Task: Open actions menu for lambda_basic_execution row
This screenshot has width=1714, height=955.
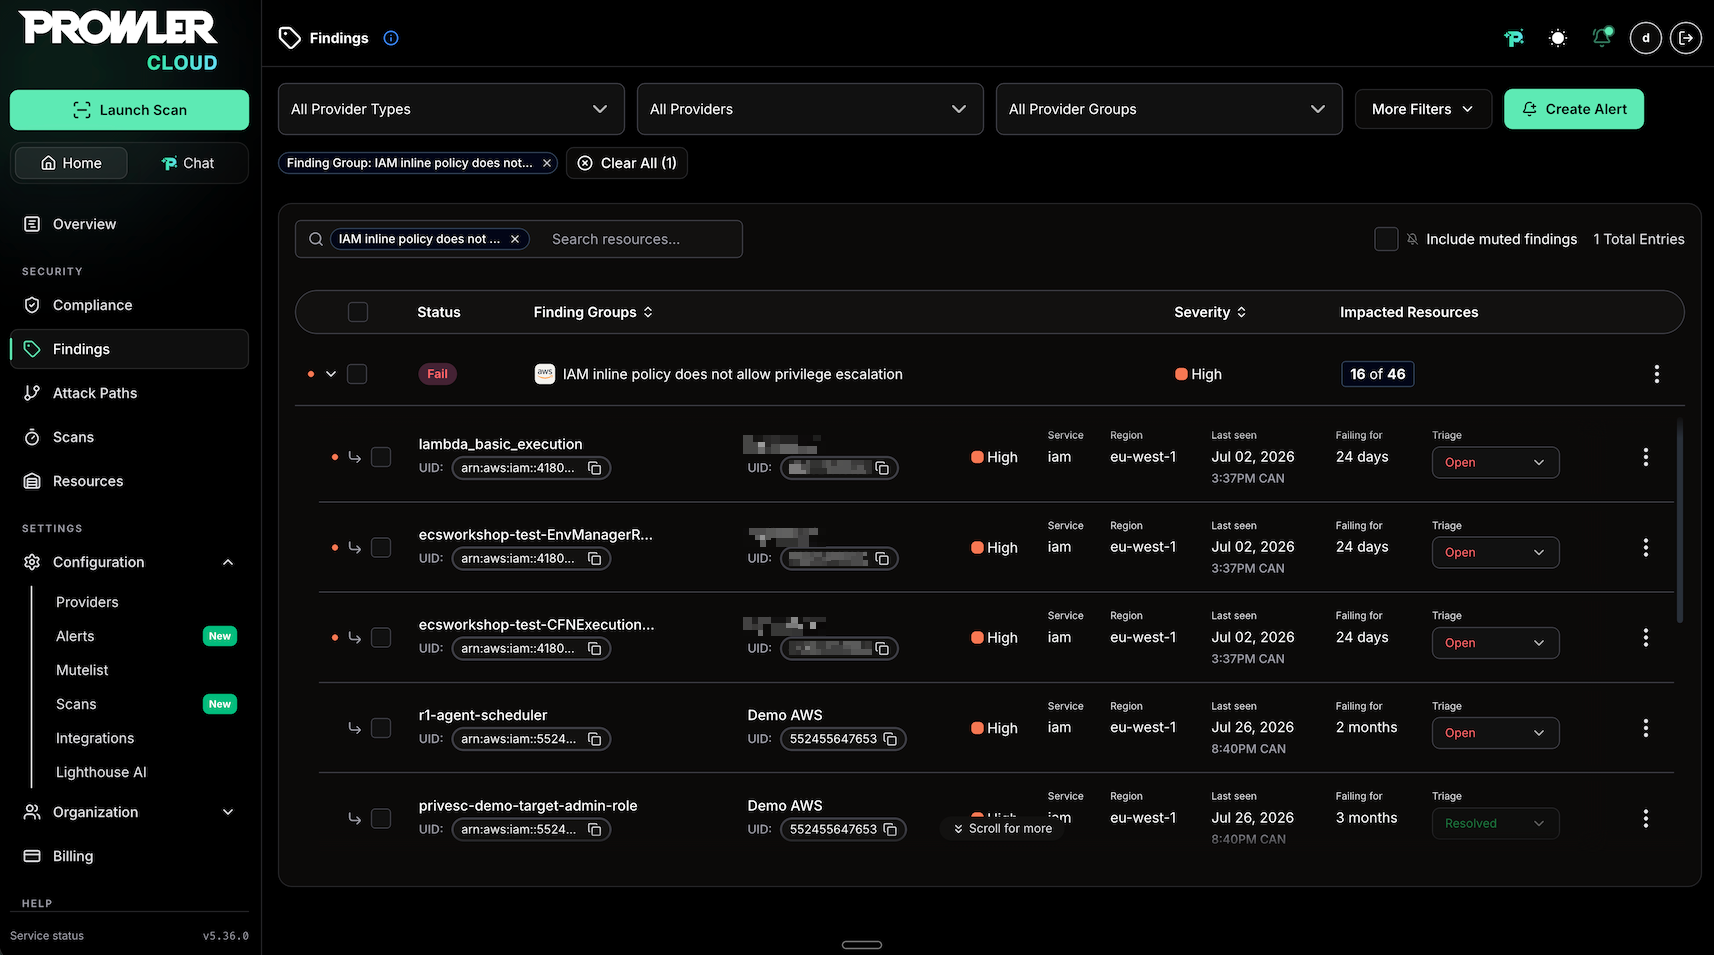Action: tap(1646, 457)
